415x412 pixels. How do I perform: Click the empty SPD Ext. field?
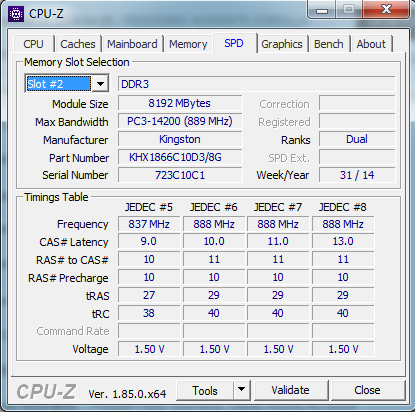(357, 157)
